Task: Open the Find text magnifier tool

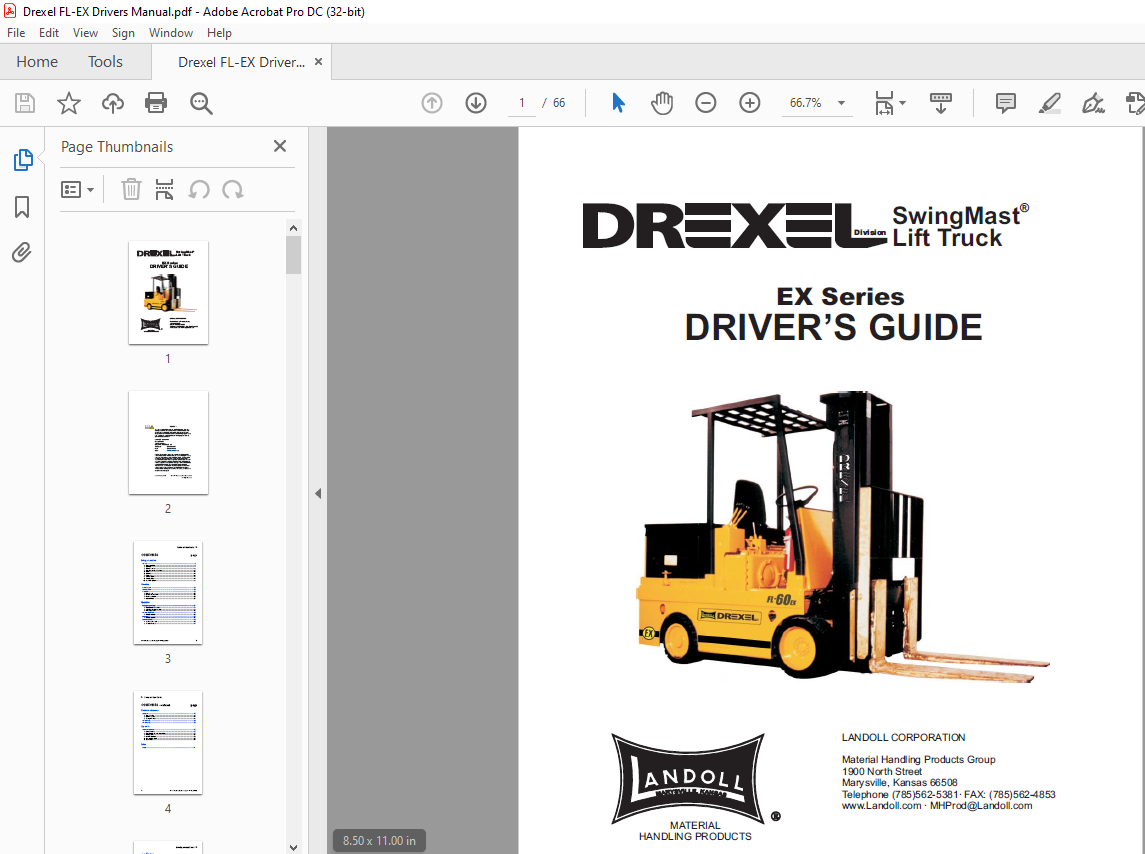Action: pyautogui.click(x=201, y=103)
